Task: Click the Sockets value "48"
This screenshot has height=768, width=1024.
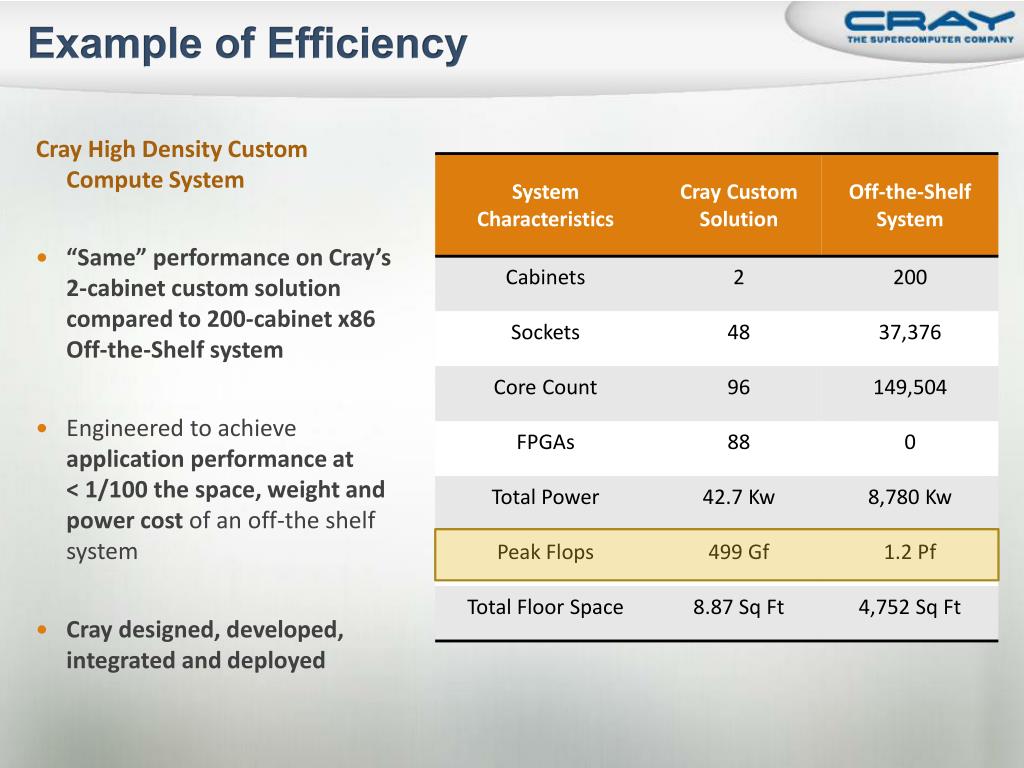Action: coord(739,332)
